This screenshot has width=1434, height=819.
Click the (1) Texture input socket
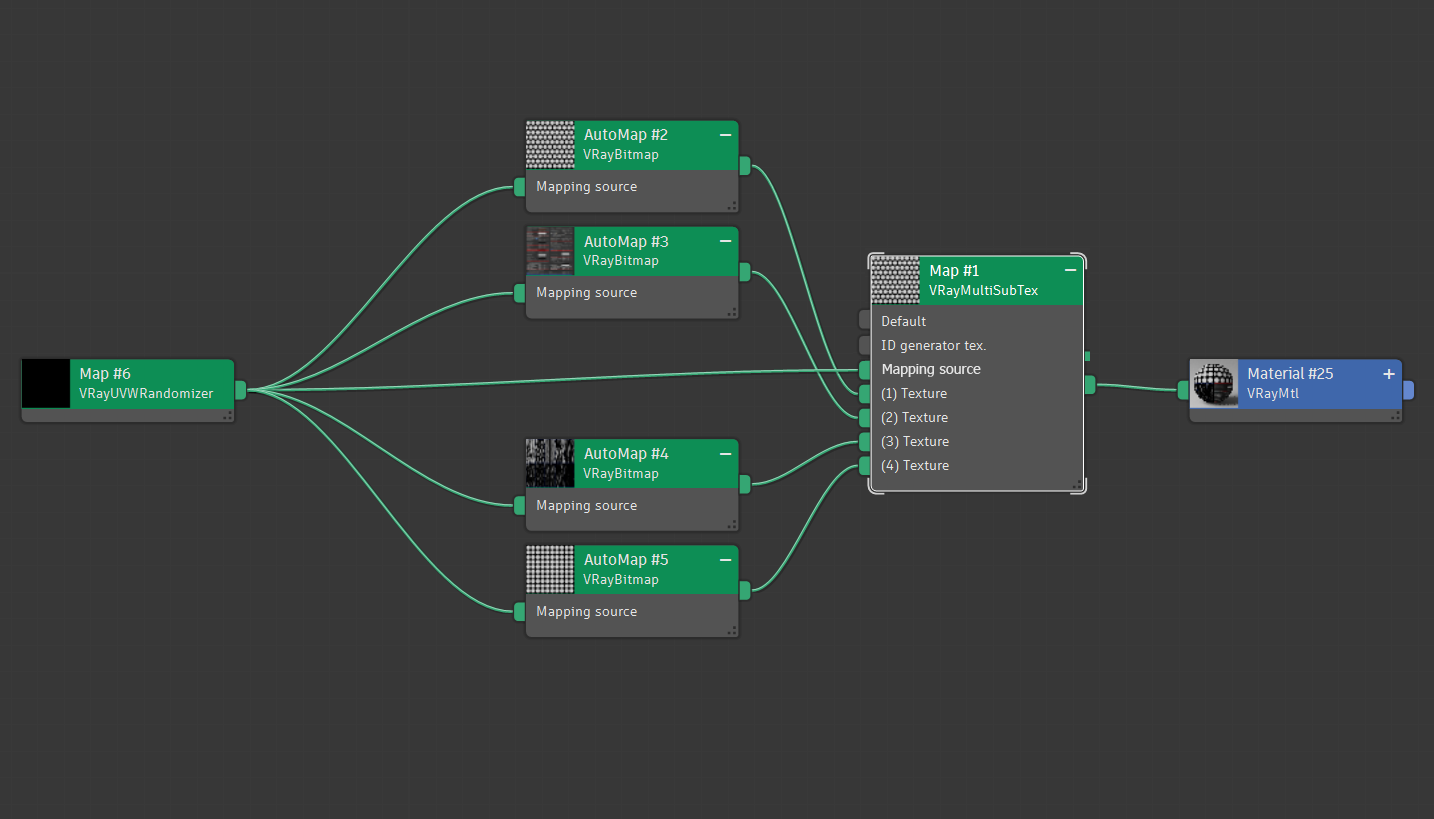[865, 394]
